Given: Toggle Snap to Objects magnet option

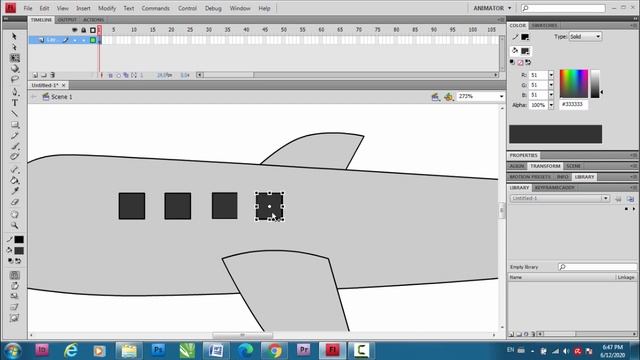Looking at the screenshot, I should 14,275.
